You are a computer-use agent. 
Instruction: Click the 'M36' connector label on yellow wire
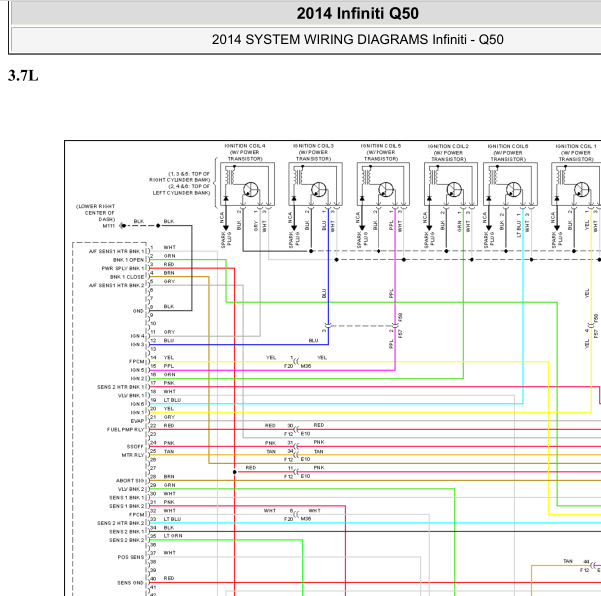click(x=306, y=366)
